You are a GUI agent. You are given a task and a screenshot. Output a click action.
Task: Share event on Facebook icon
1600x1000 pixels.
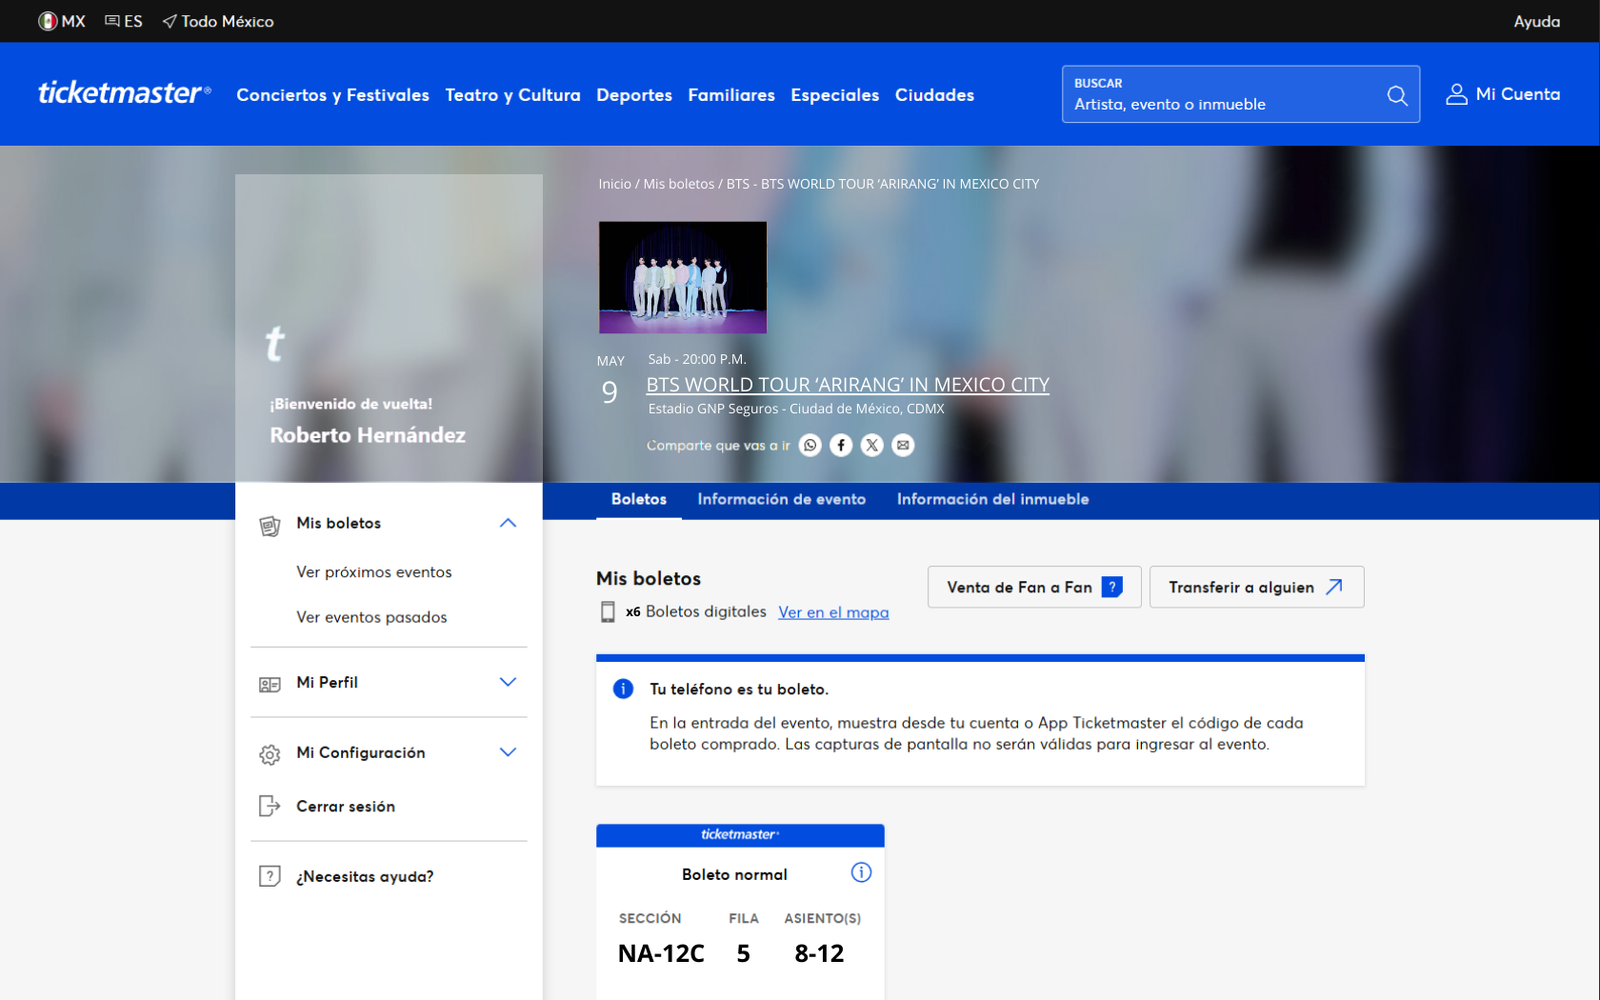[841, 445]
